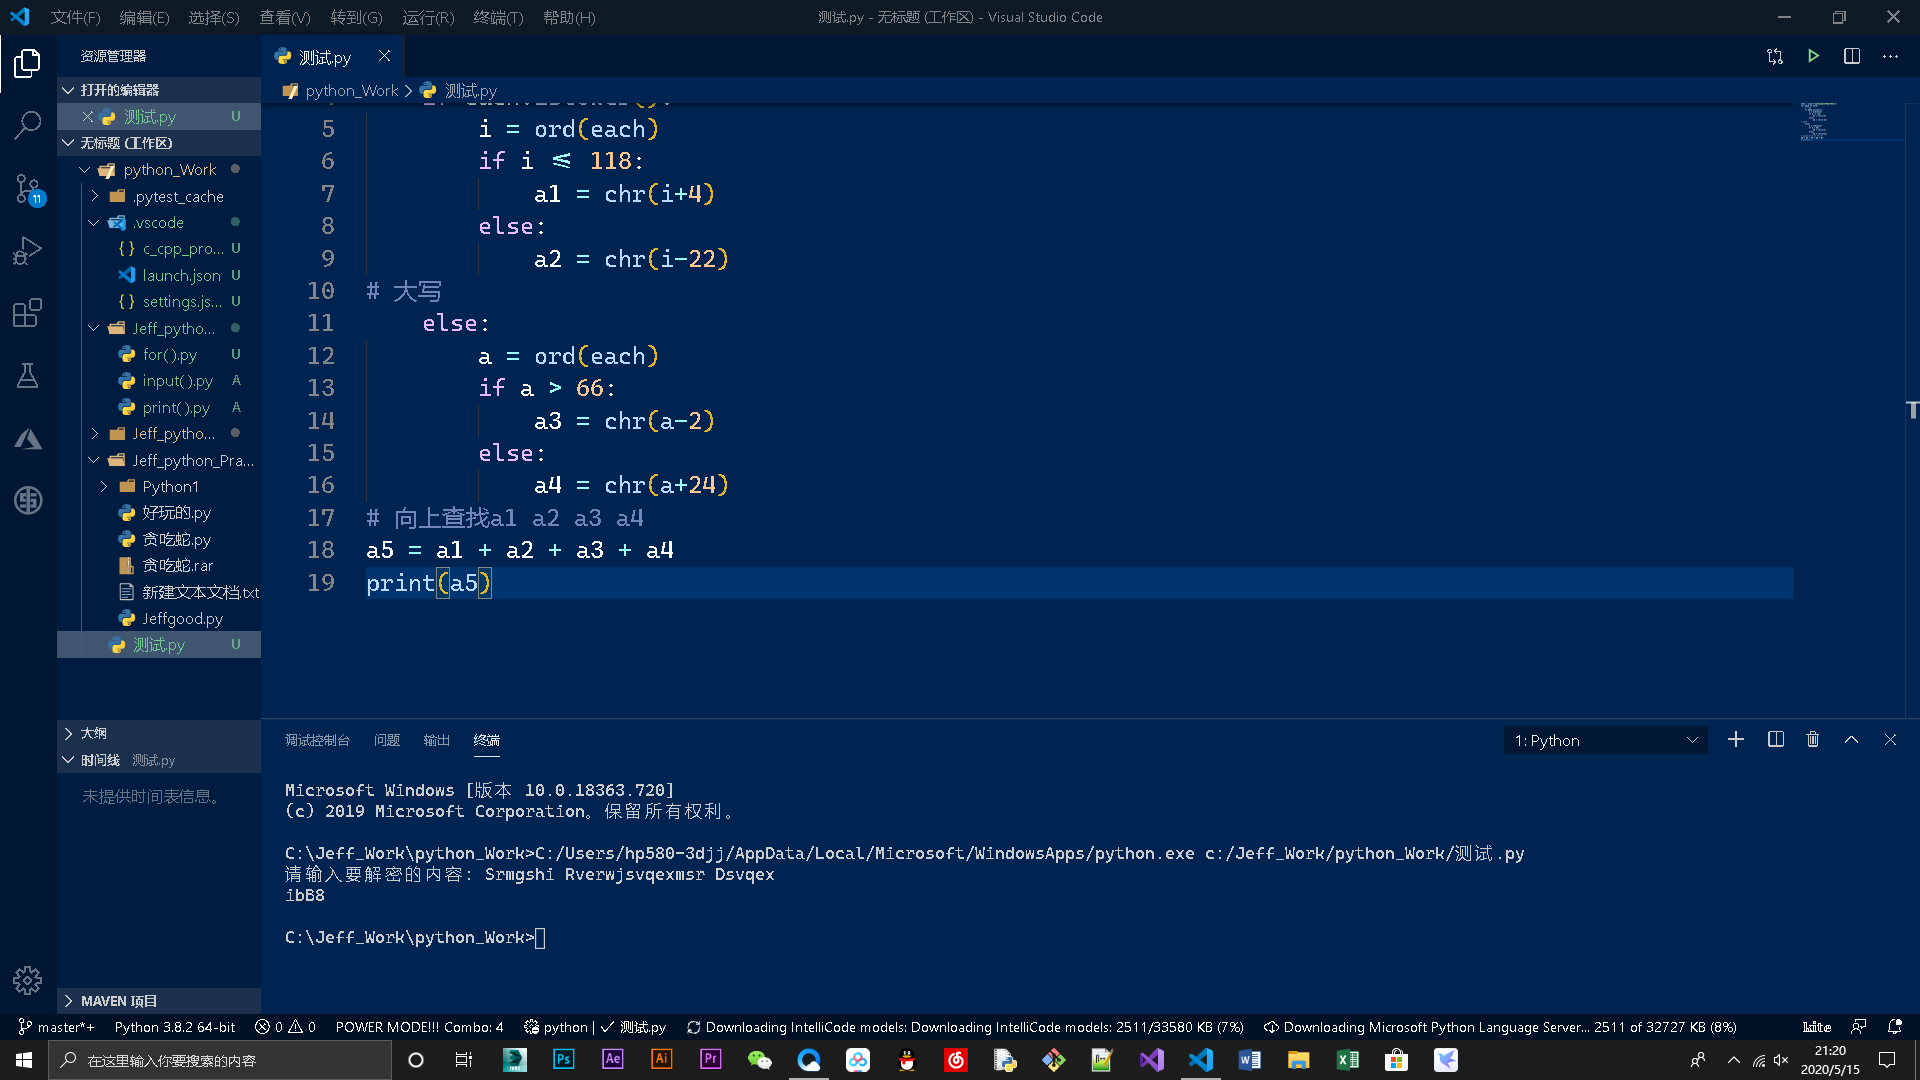Open the 运行(R) menu

(x=428, y=17)
